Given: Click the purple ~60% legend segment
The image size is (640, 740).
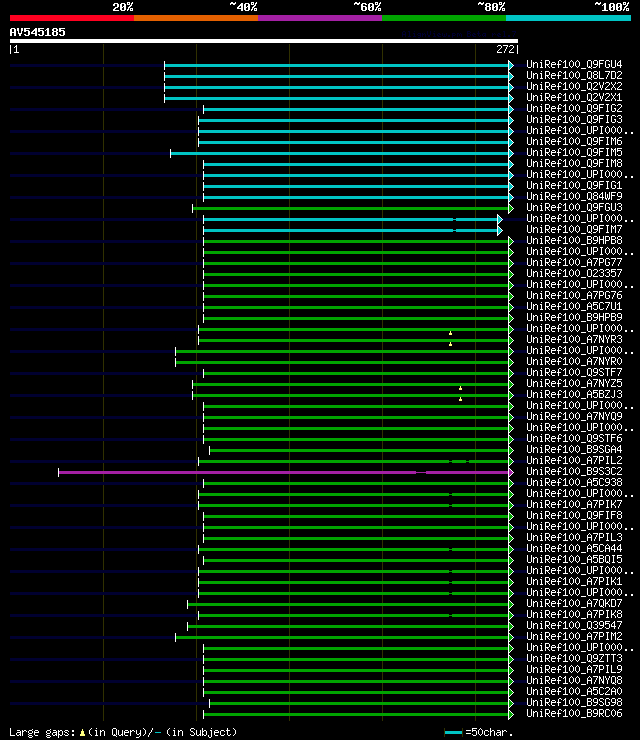Looking at the screenshot, I should [x=320, y=18].
